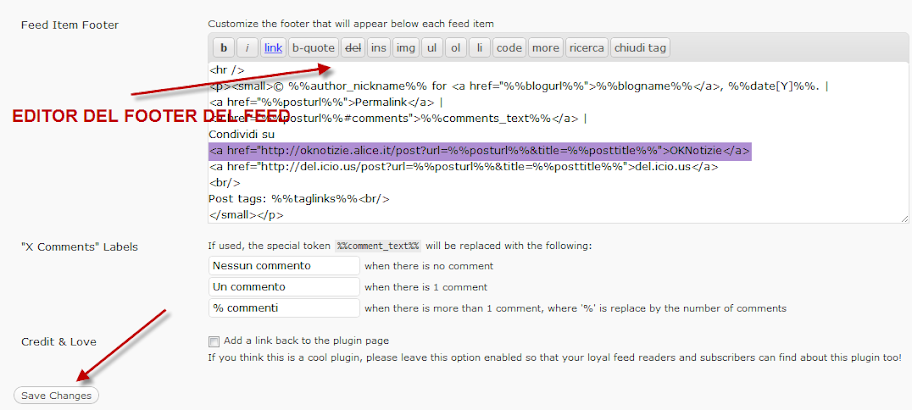Screen dimensions: 912x410
Task: Click the ins quicktag button
Action: click(379, 48)
